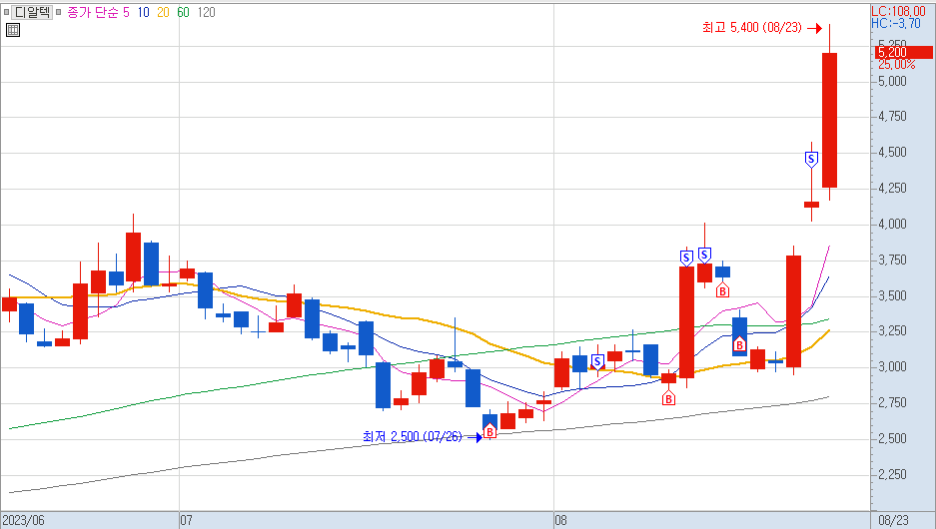Click the 5,000 price axis label
The width and height of the screenshot is (936, 529).
coord(892,81)
